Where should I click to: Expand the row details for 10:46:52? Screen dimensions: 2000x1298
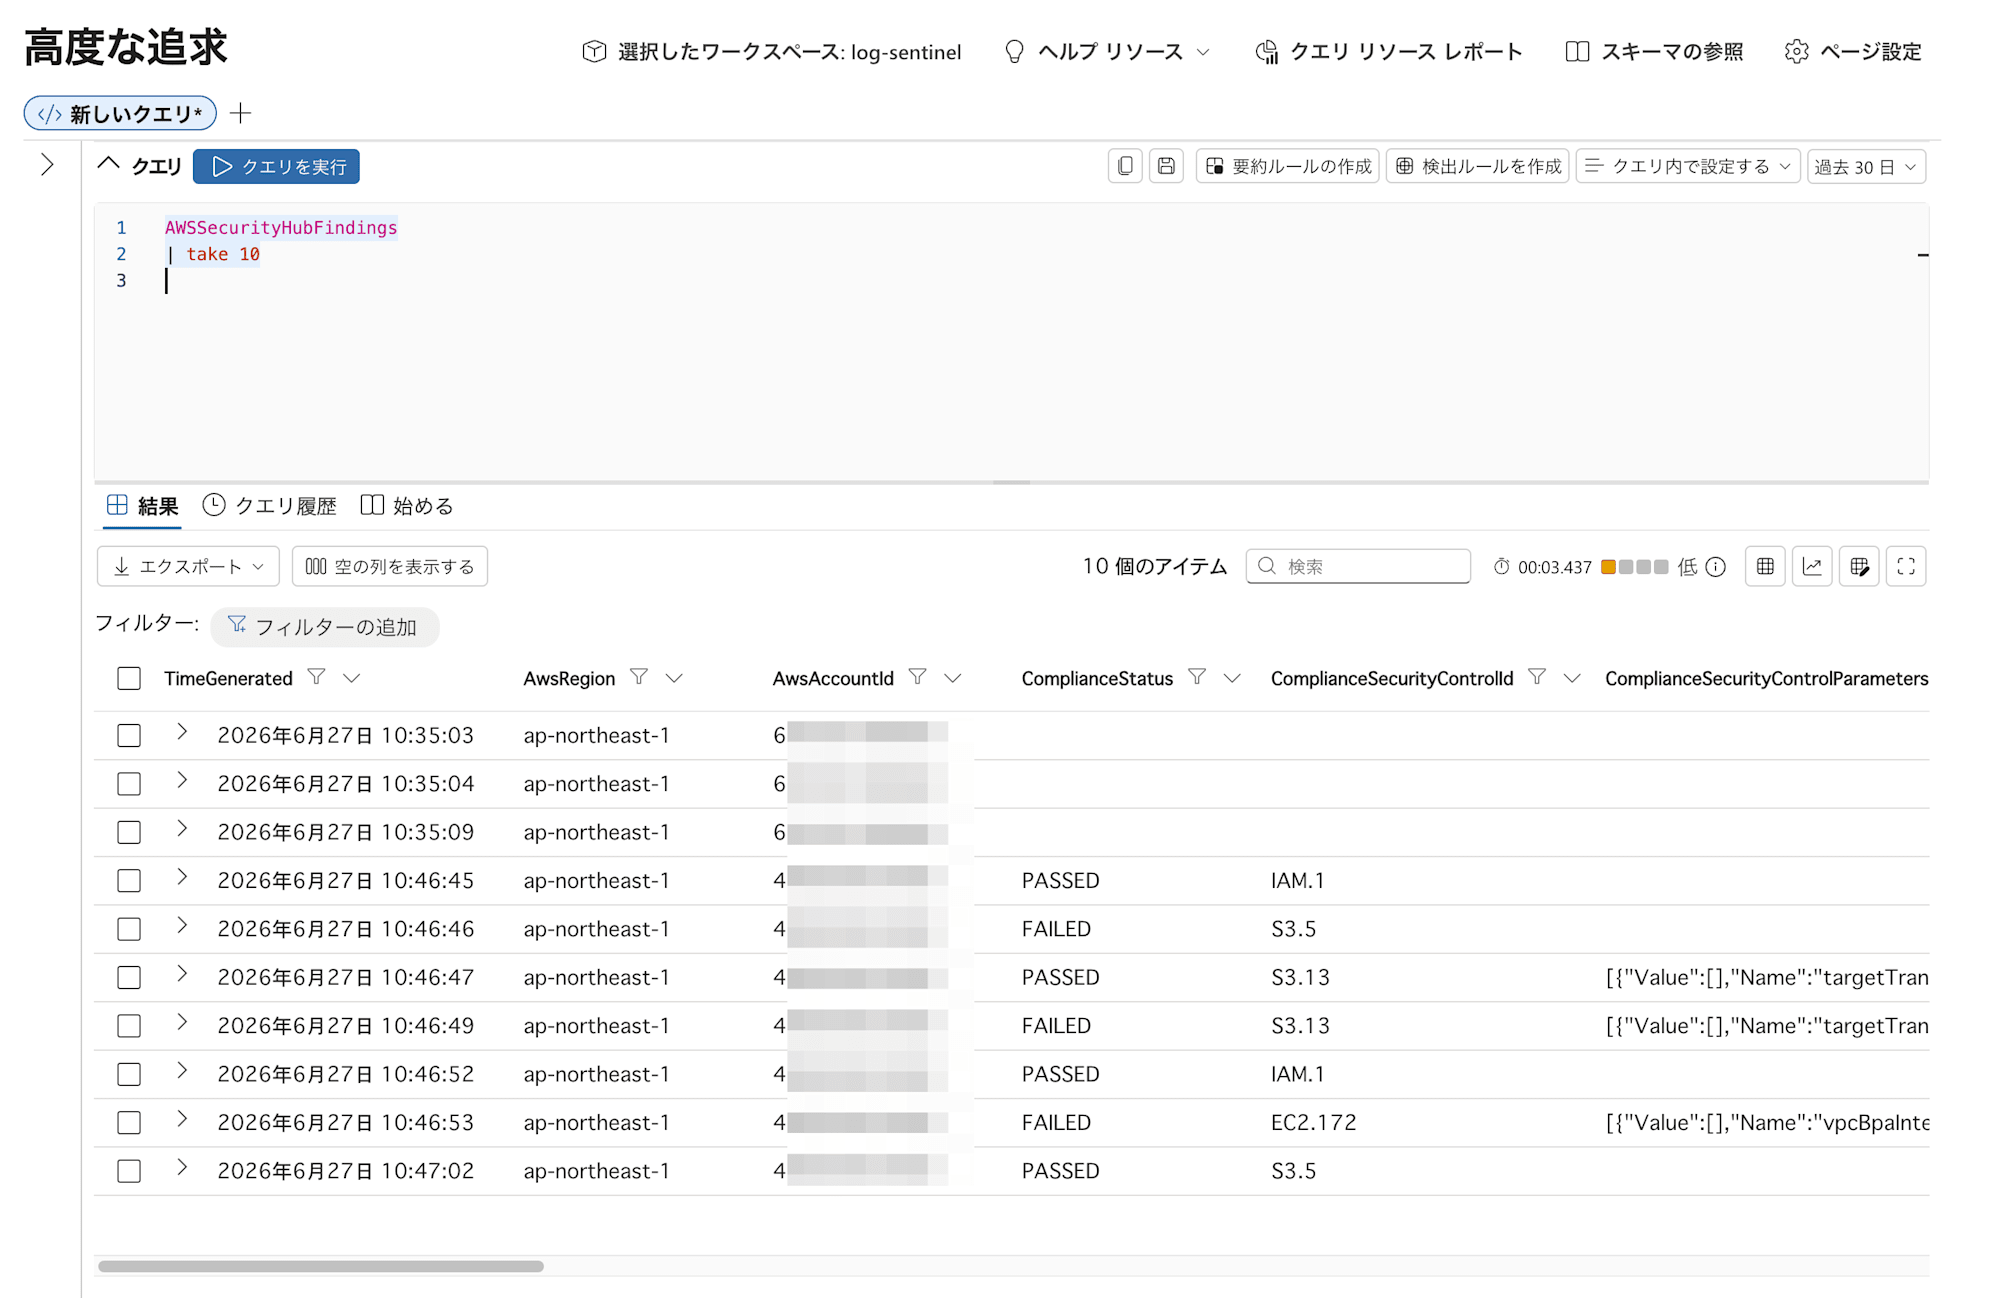click(182, 1070)
